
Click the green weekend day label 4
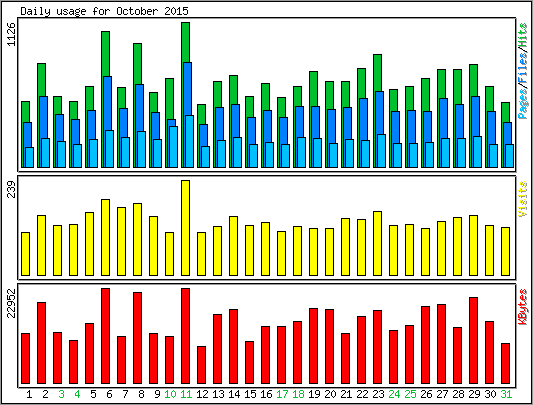[x=77, y=394]
